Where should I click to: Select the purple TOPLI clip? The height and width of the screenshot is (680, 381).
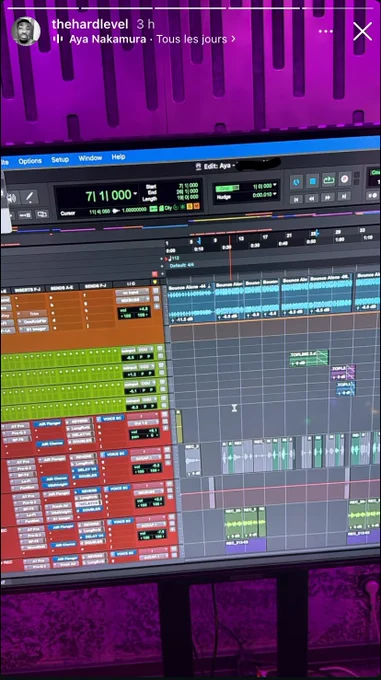pyautogui.click(x=343, y=373)
